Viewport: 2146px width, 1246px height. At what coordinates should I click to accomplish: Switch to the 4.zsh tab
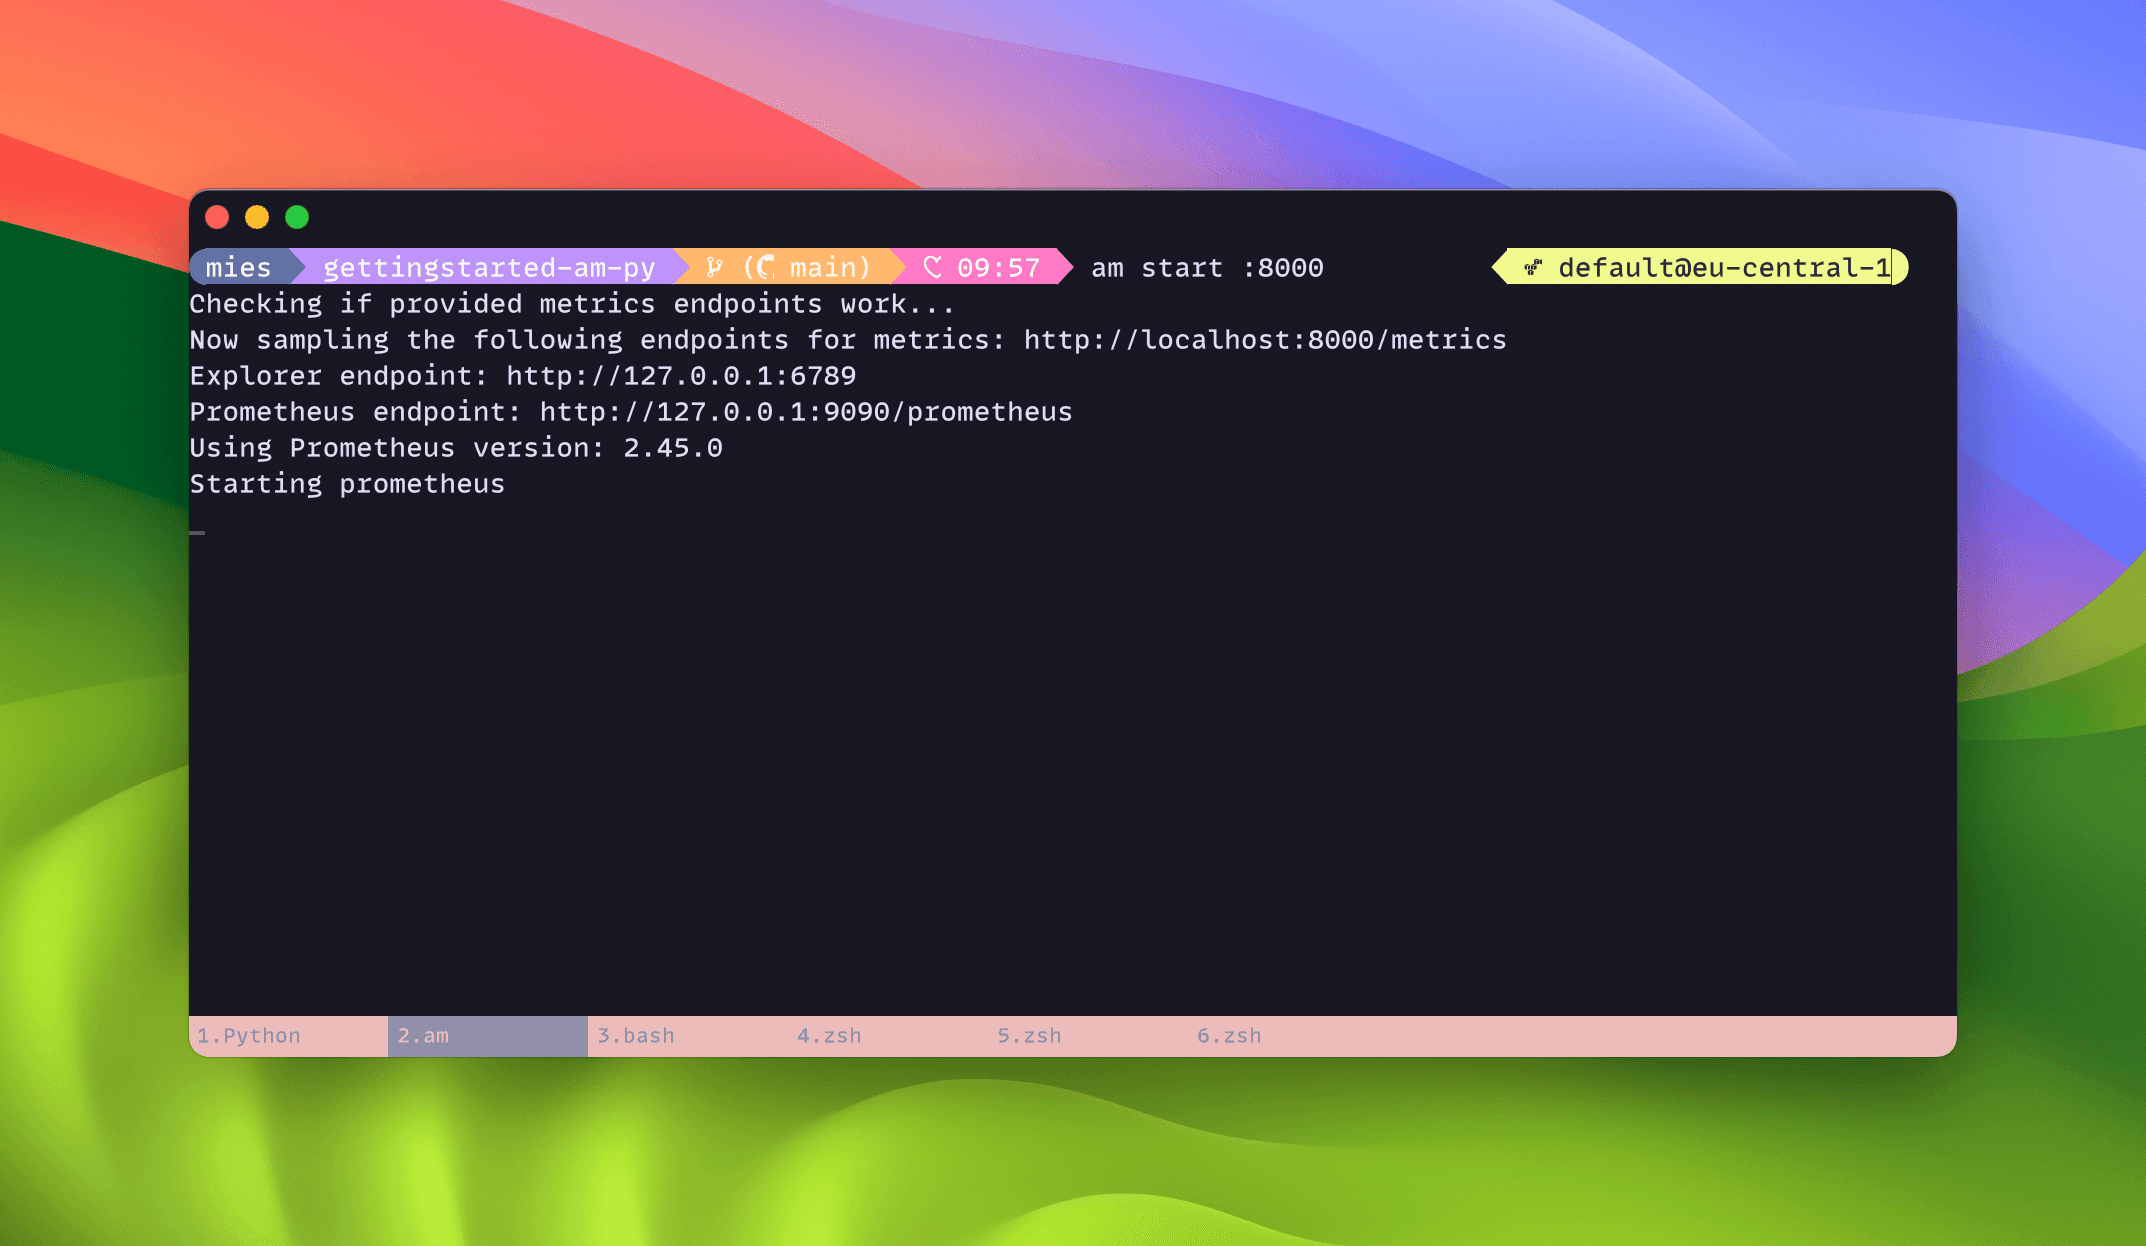829,1036
